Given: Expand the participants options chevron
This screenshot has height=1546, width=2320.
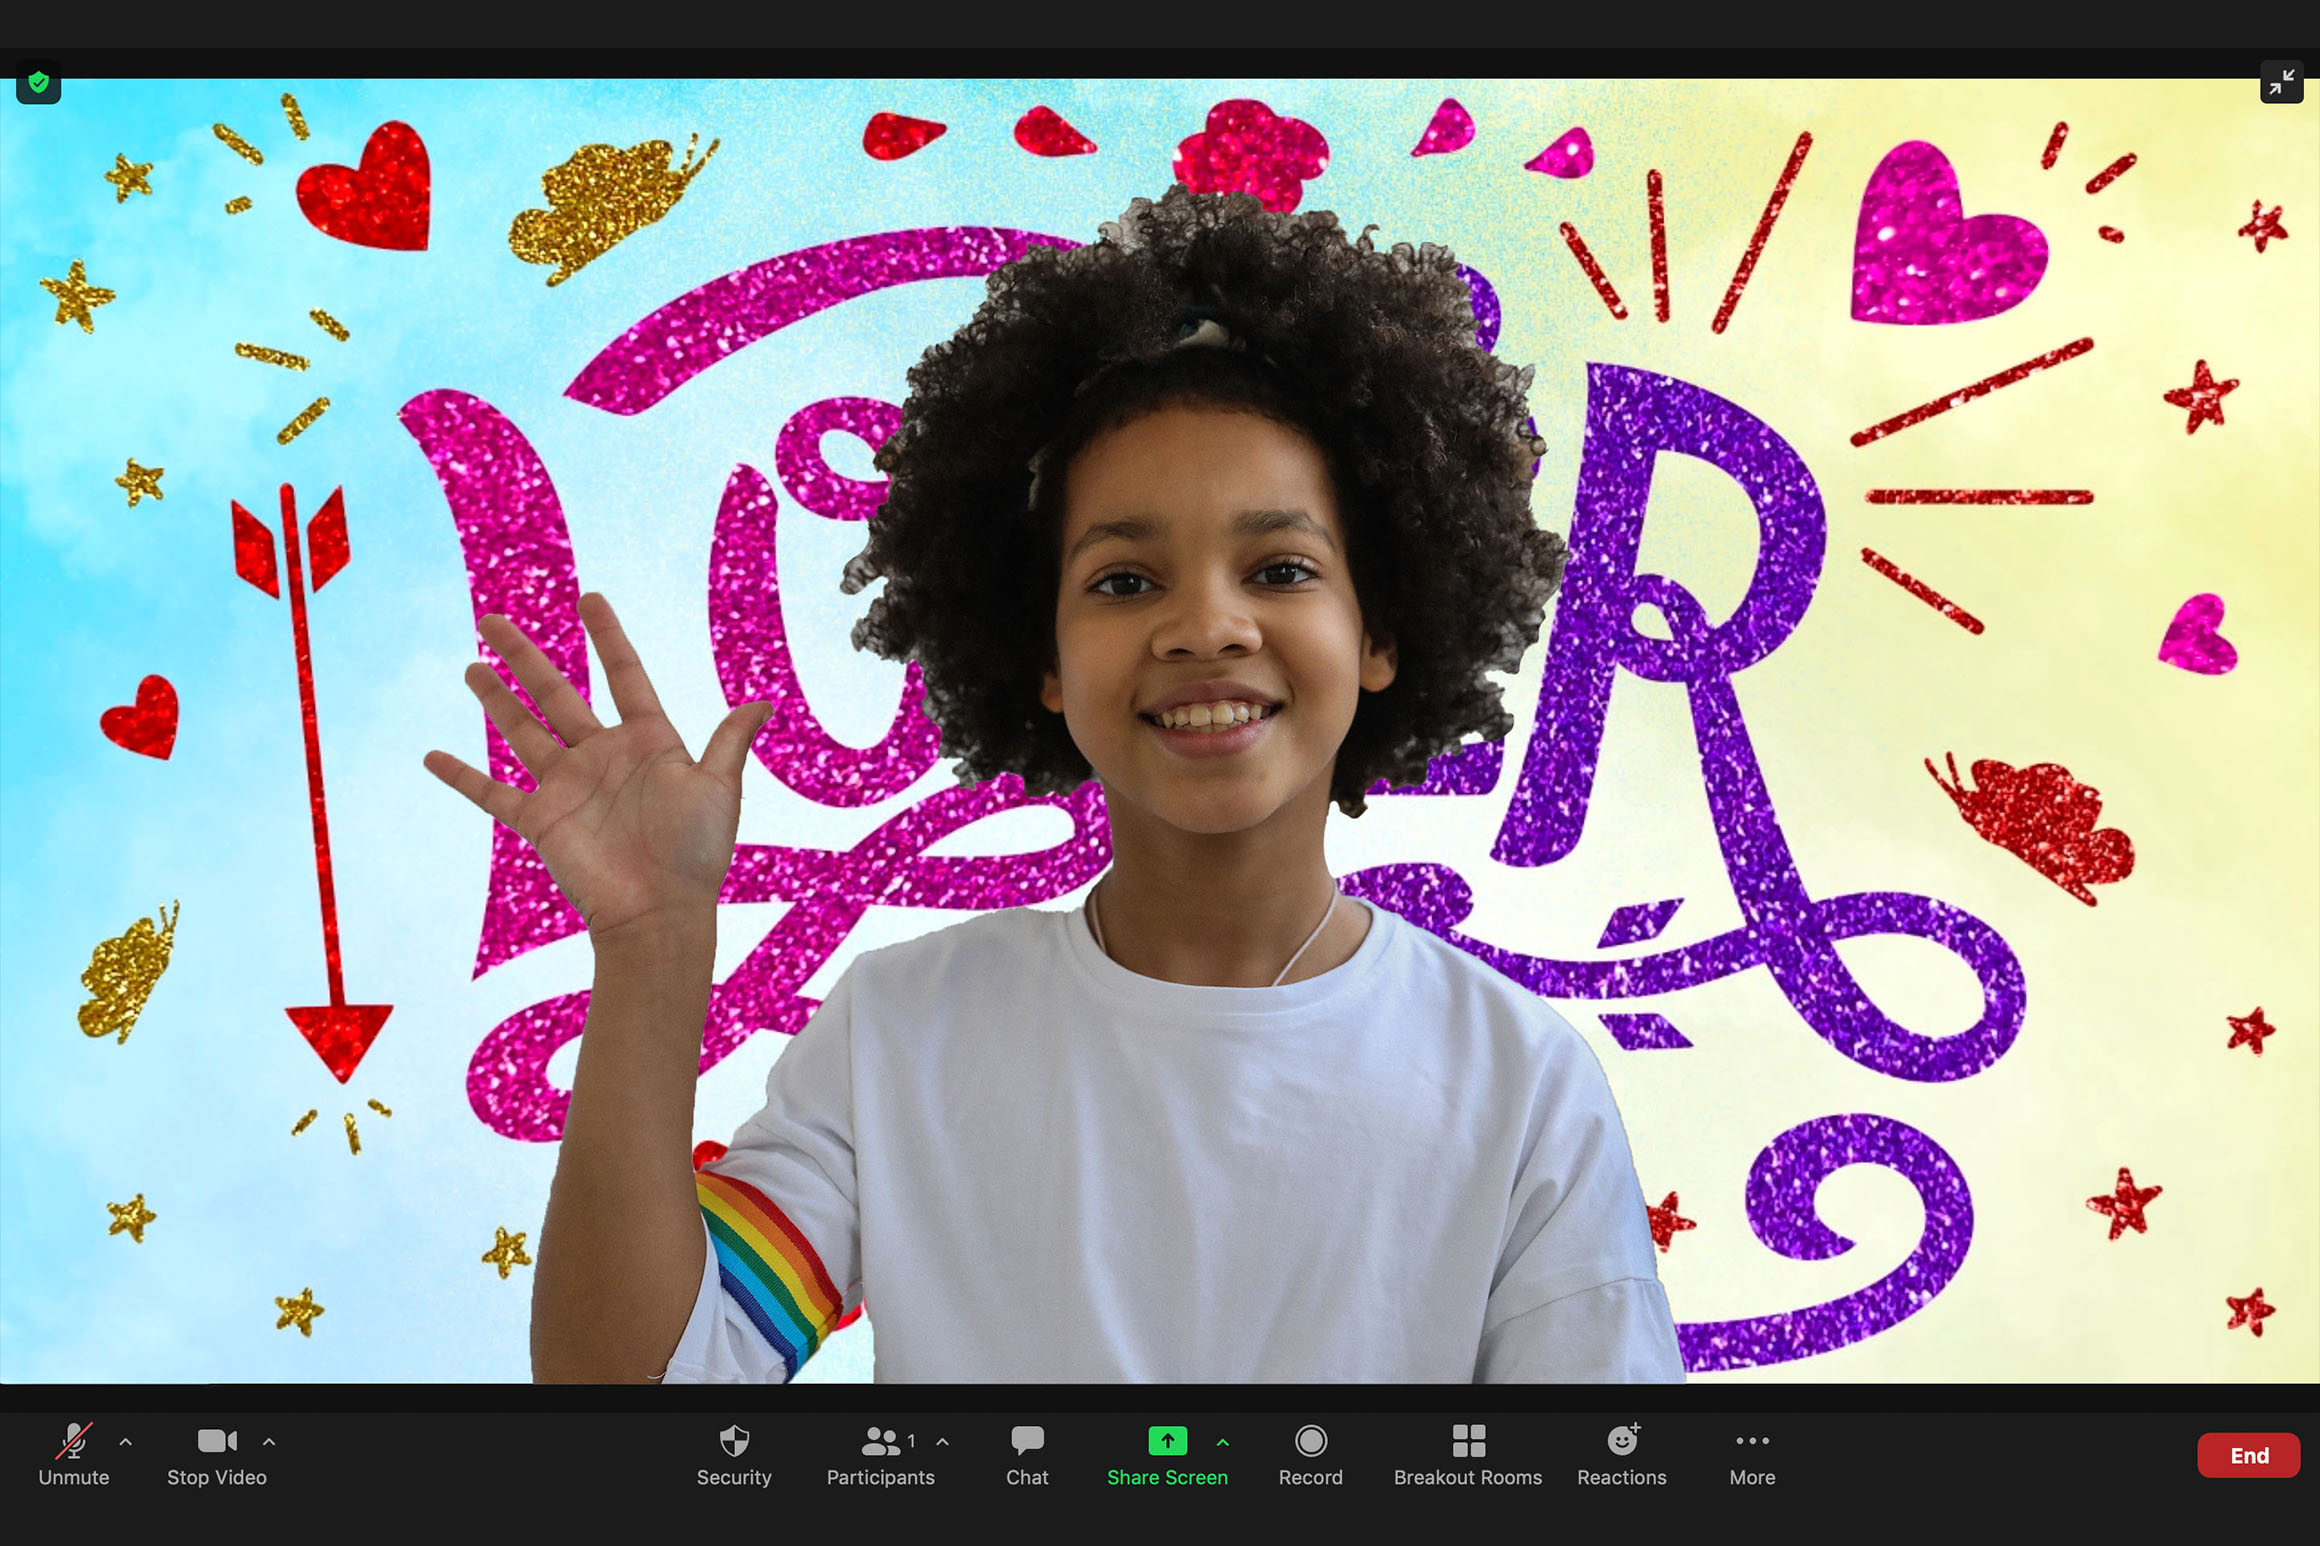Looking at the screenshot, I should [x=942, y=1442].
